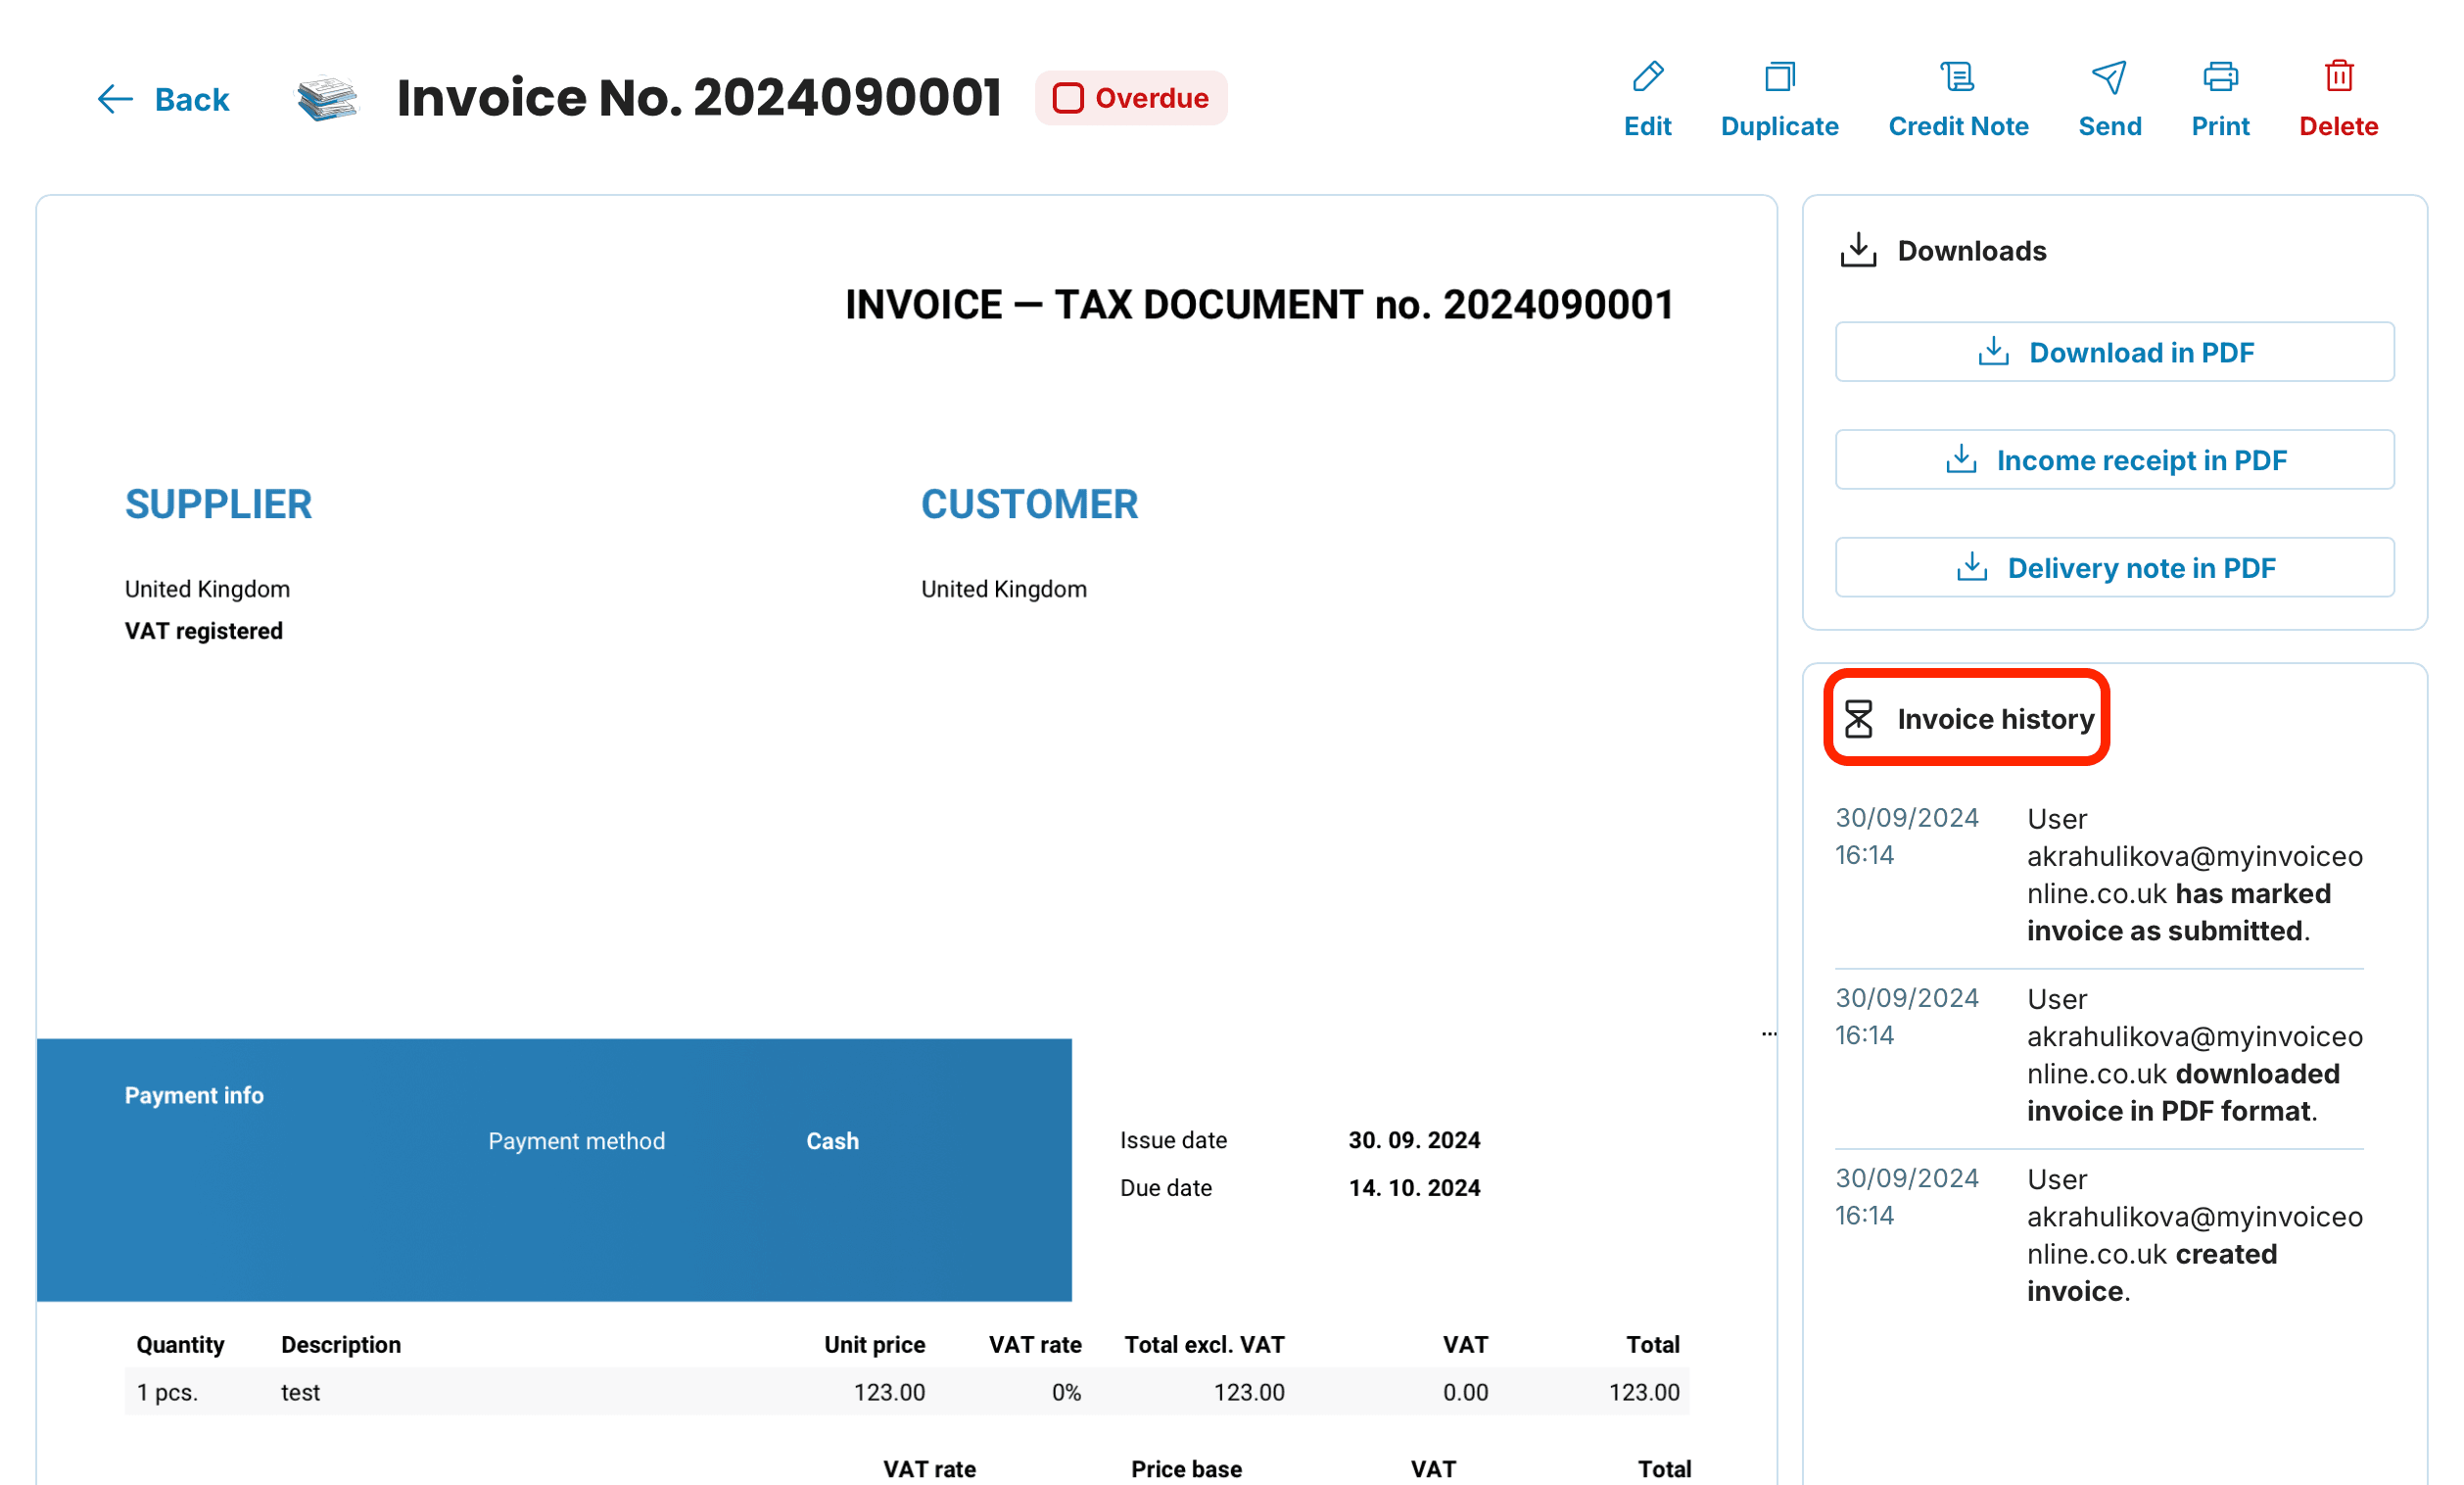Click the 'INVOICE — TAX DOCUMENT no. 2024090001' title
This screenshot has width=2464, height=1485.
[1259, 305]
